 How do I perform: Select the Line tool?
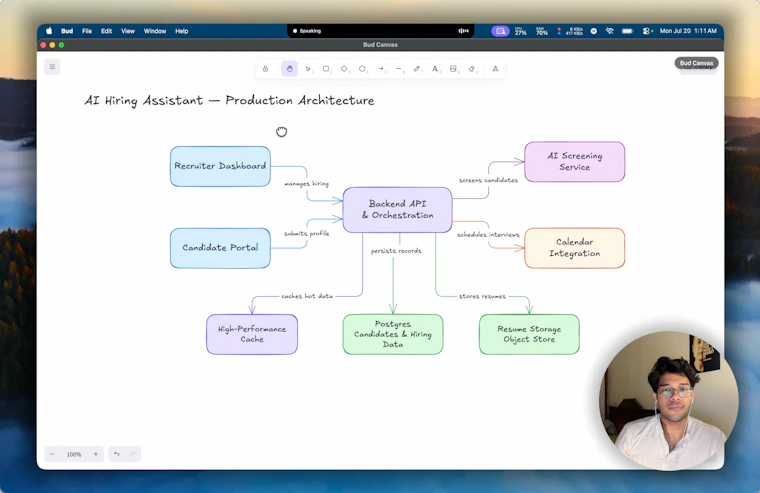(x=398, y=69)
